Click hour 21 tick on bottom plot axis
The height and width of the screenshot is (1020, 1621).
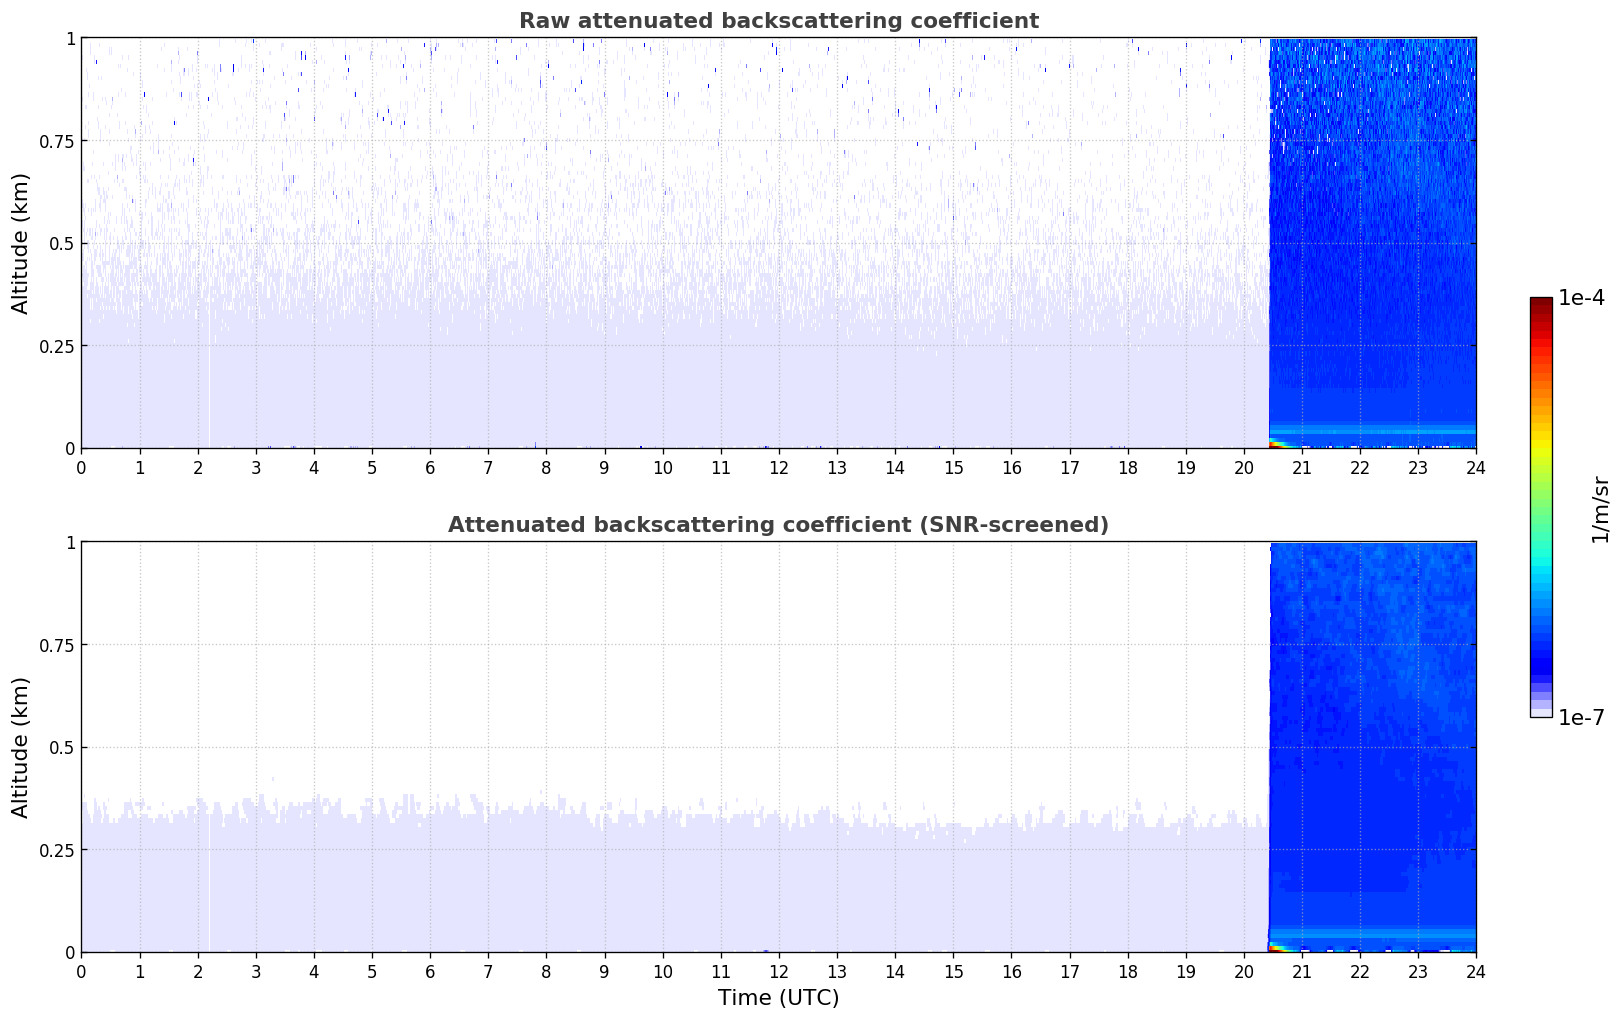tap(1301, 971)
